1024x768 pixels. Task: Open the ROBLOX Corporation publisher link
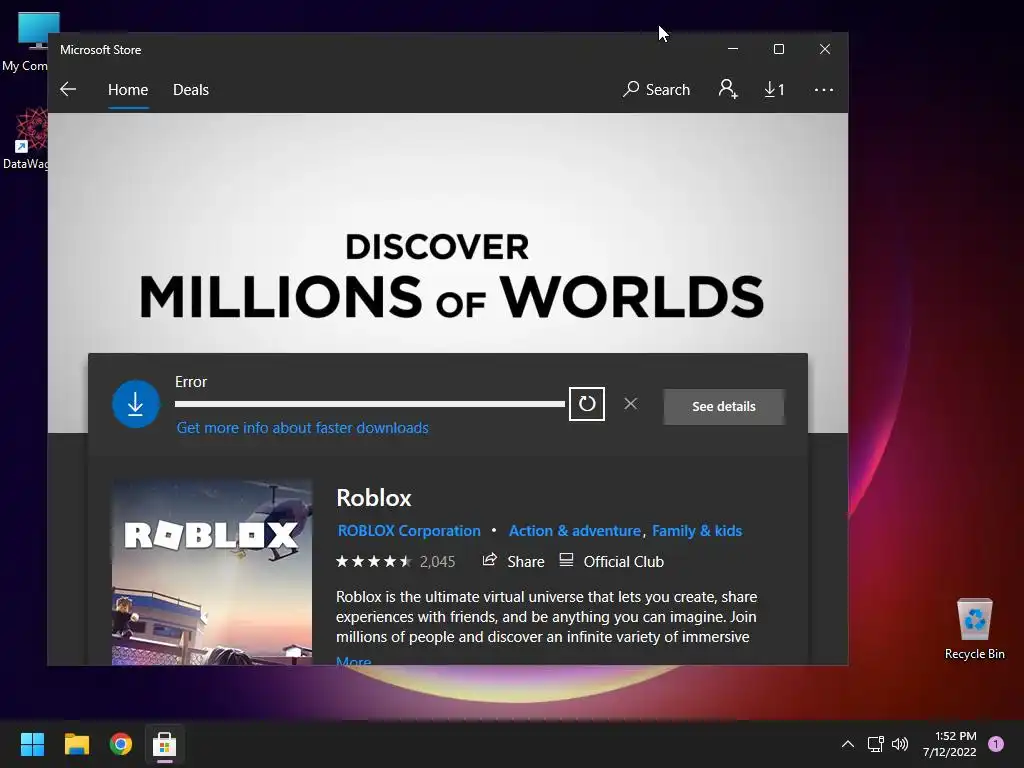point(409,530)
